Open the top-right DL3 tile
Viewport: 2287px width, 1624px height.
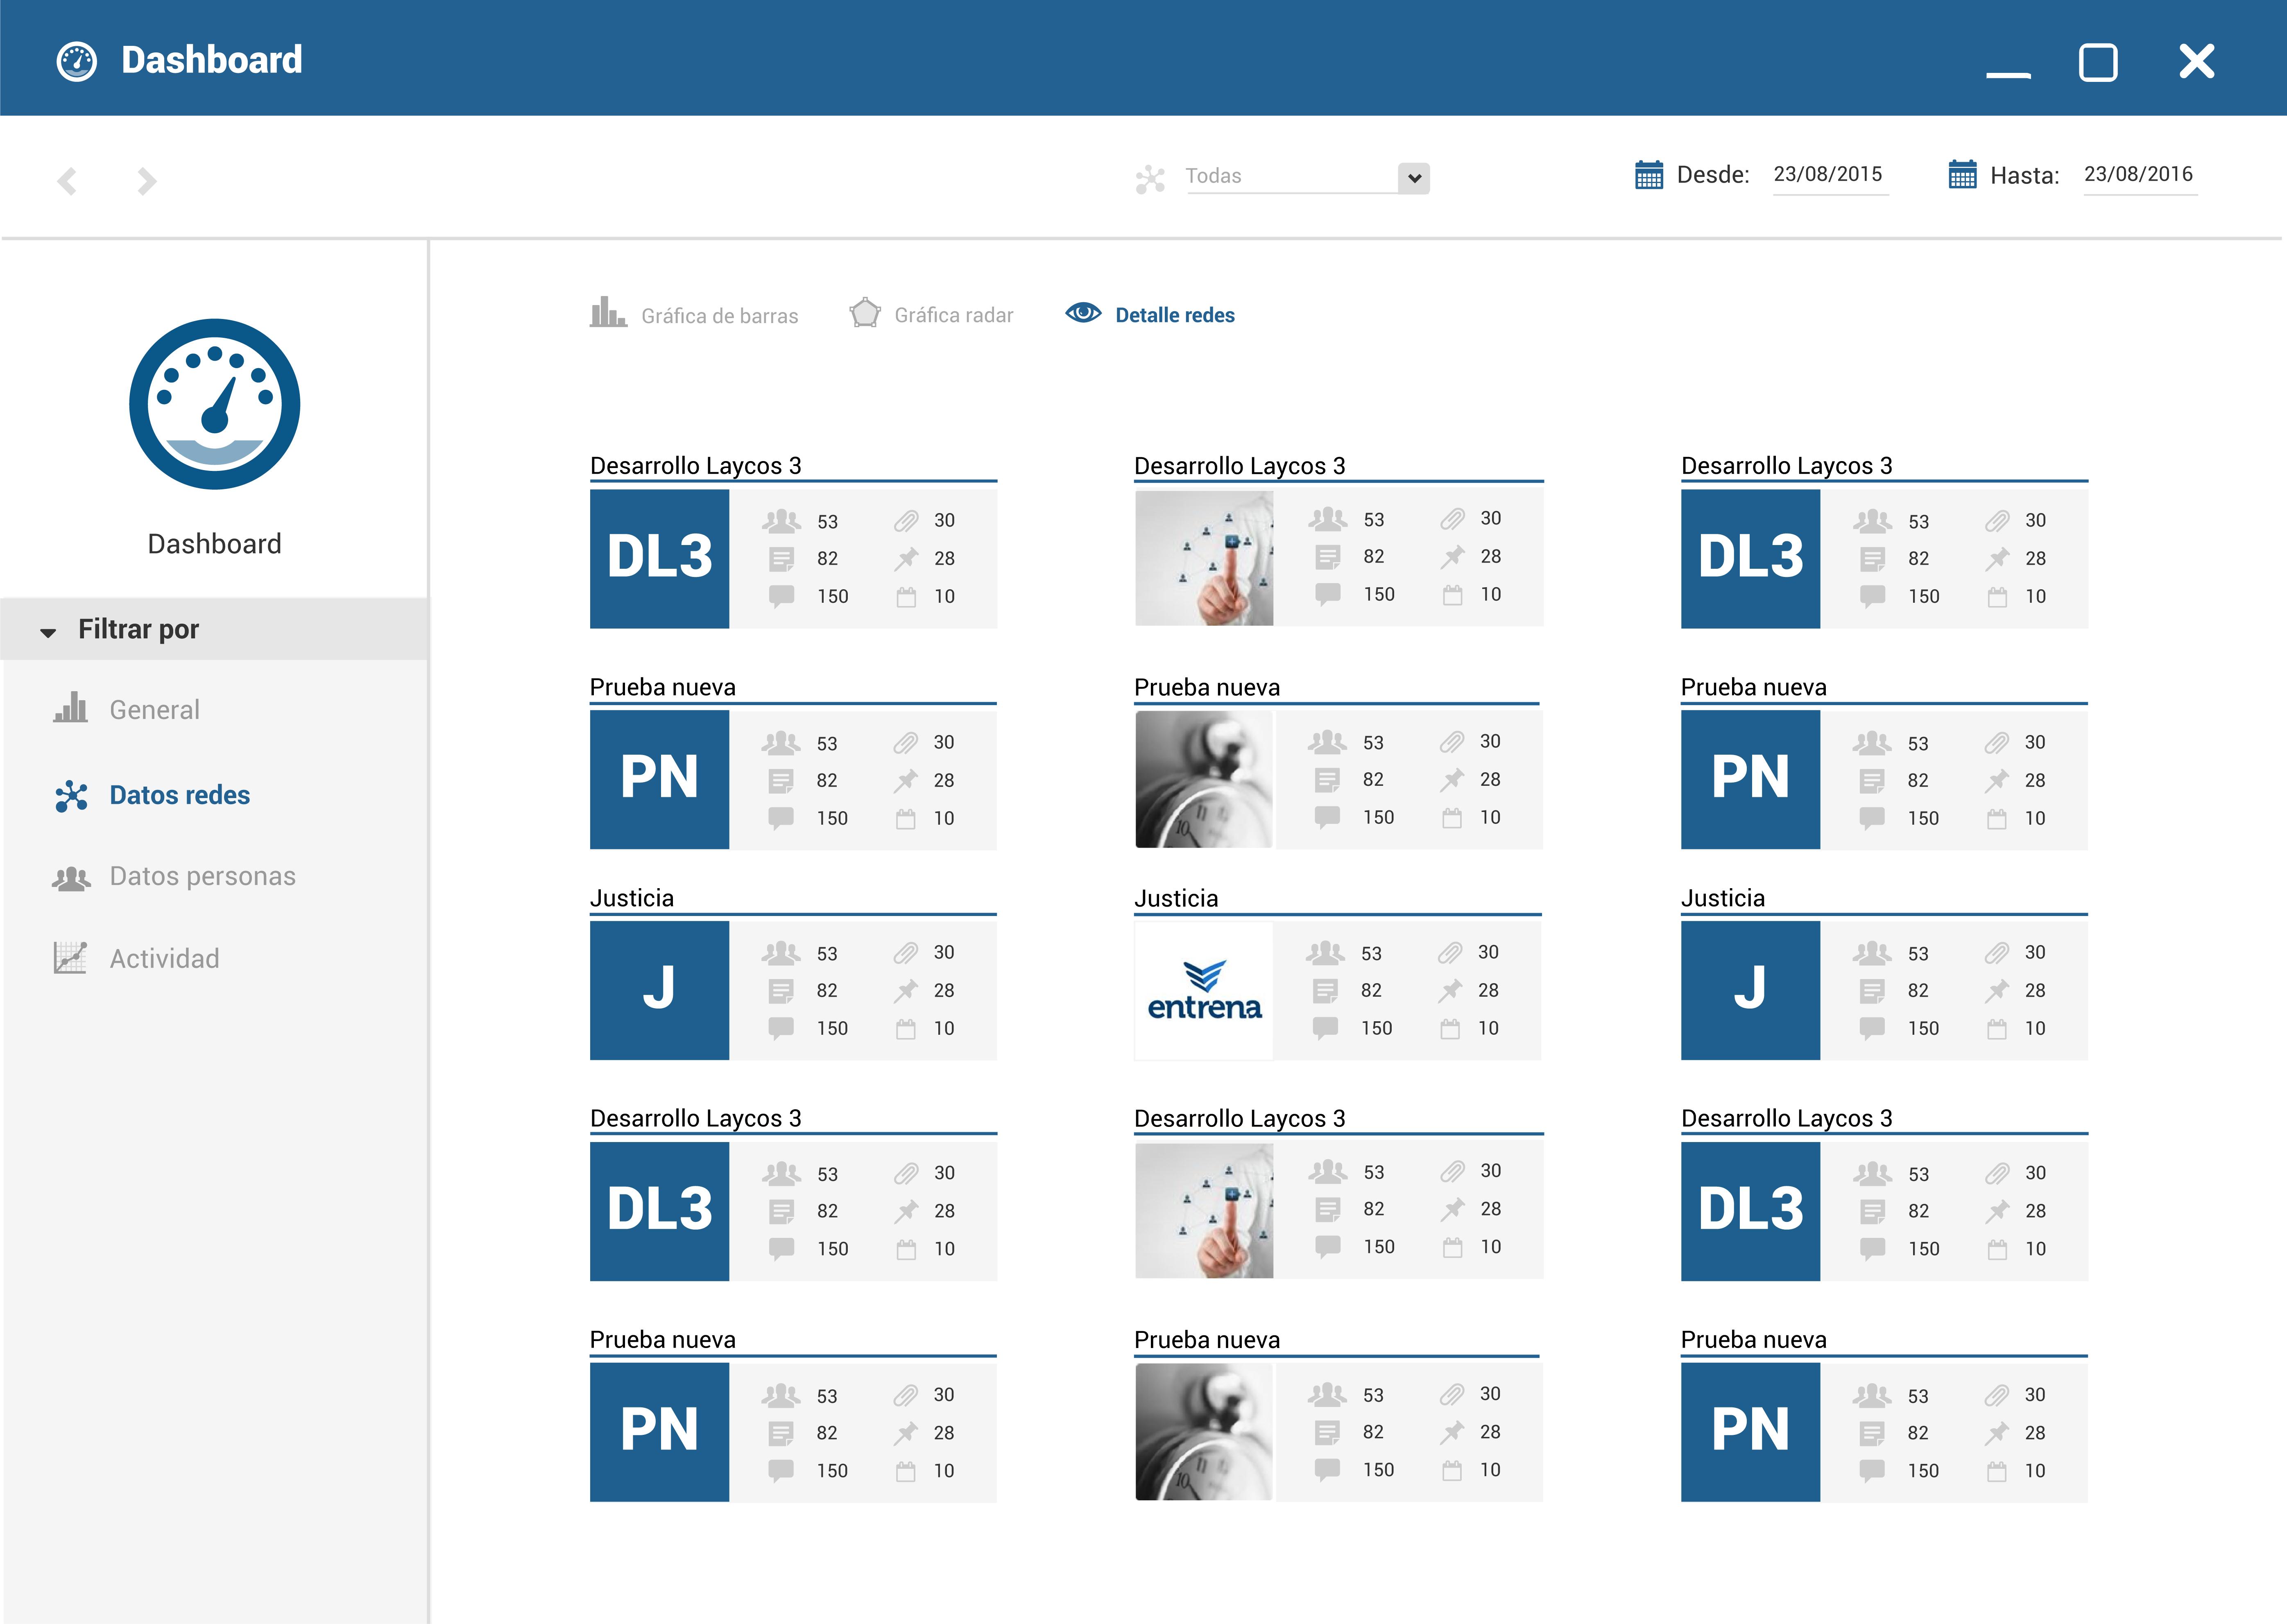[x=1750, y=558]
